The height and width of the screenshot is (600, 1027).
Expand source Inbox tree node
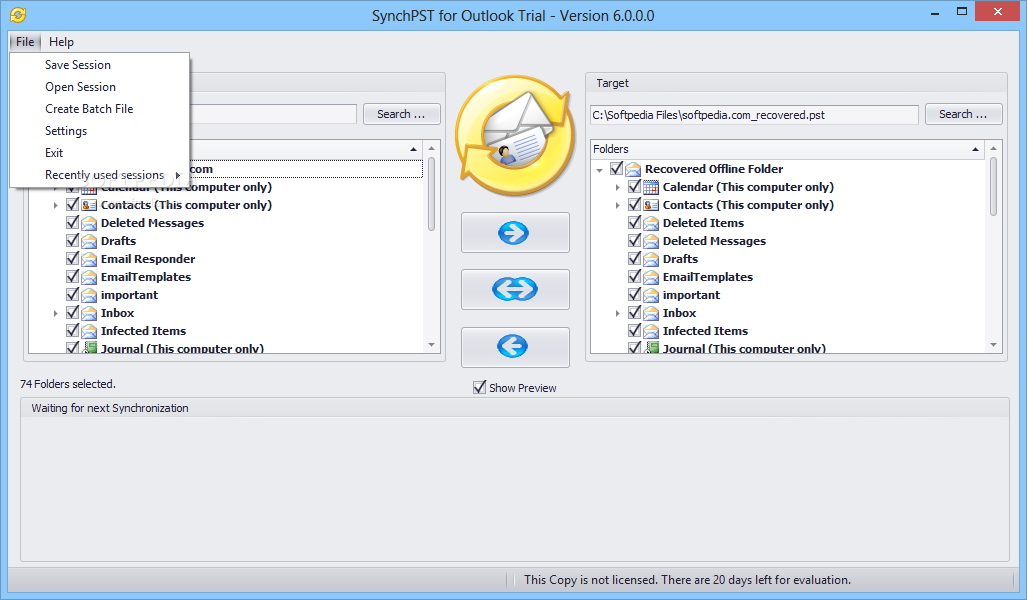56,314
